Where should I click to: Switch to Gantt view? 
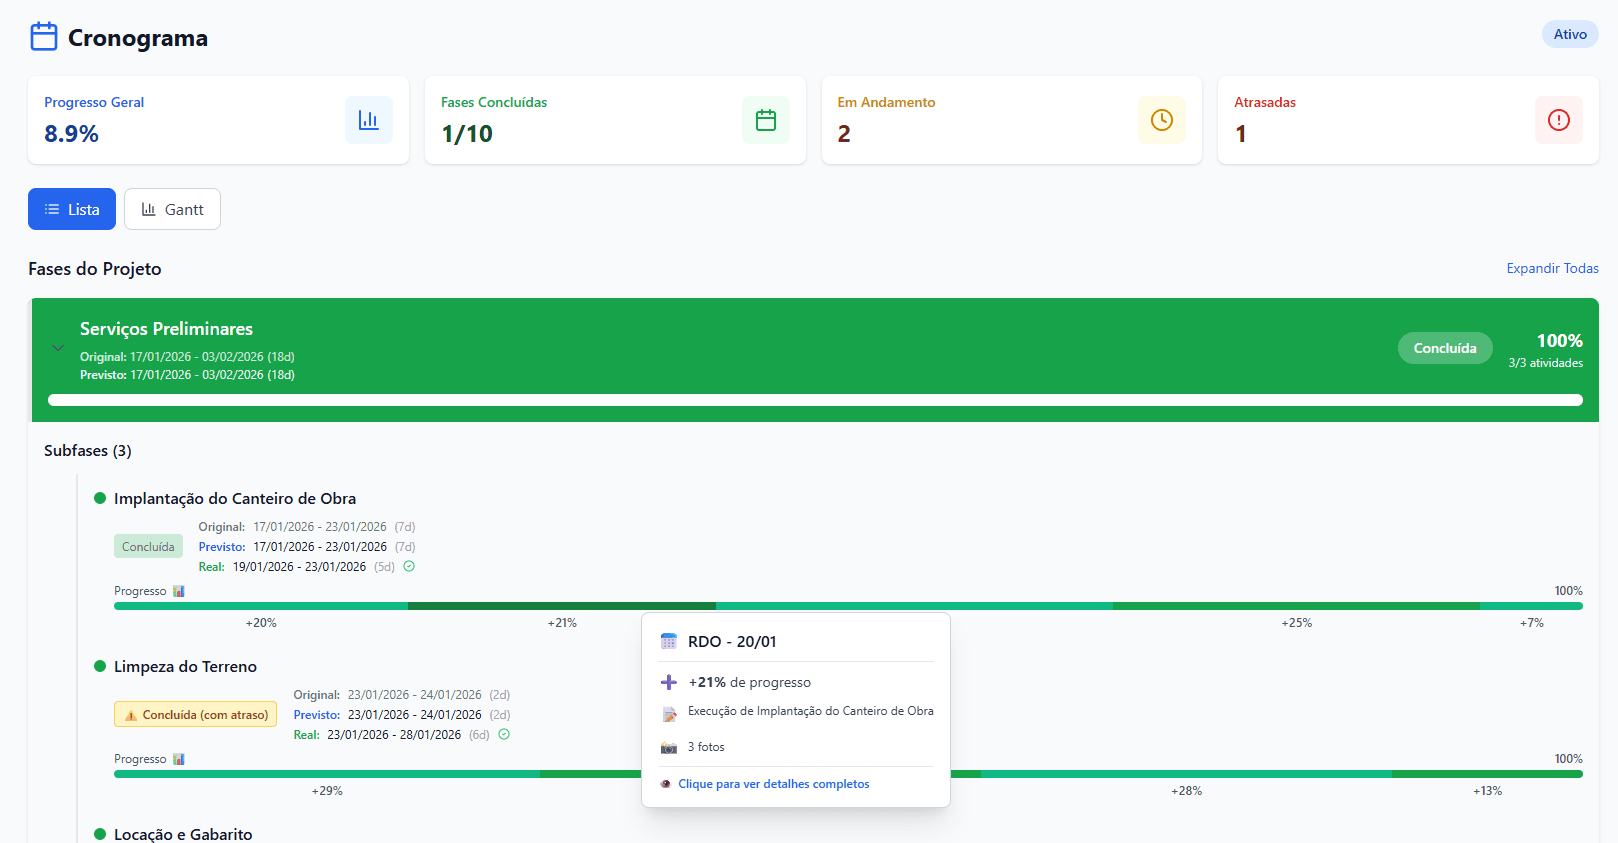[x=172, y=209]
